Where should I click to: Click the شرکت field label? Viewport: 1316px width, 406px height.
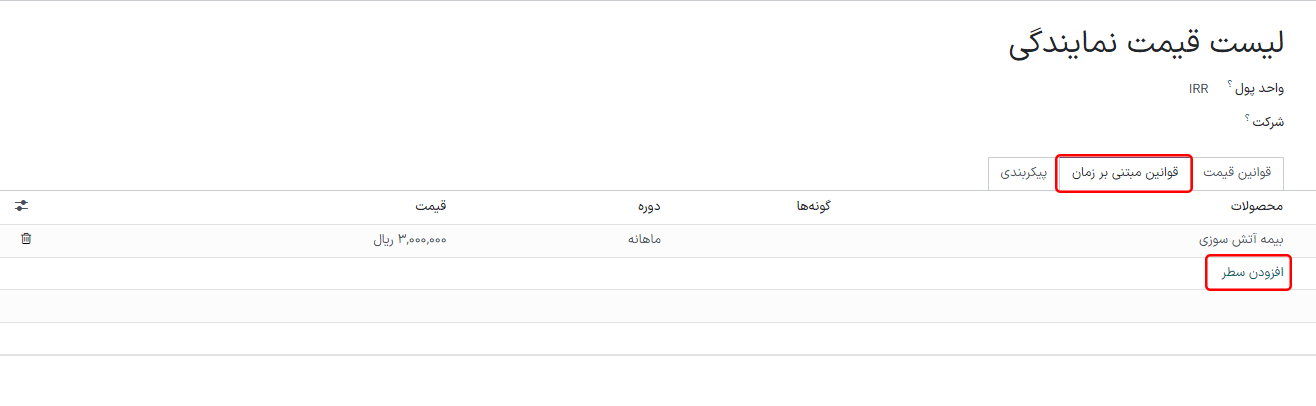click(1268, 122)
